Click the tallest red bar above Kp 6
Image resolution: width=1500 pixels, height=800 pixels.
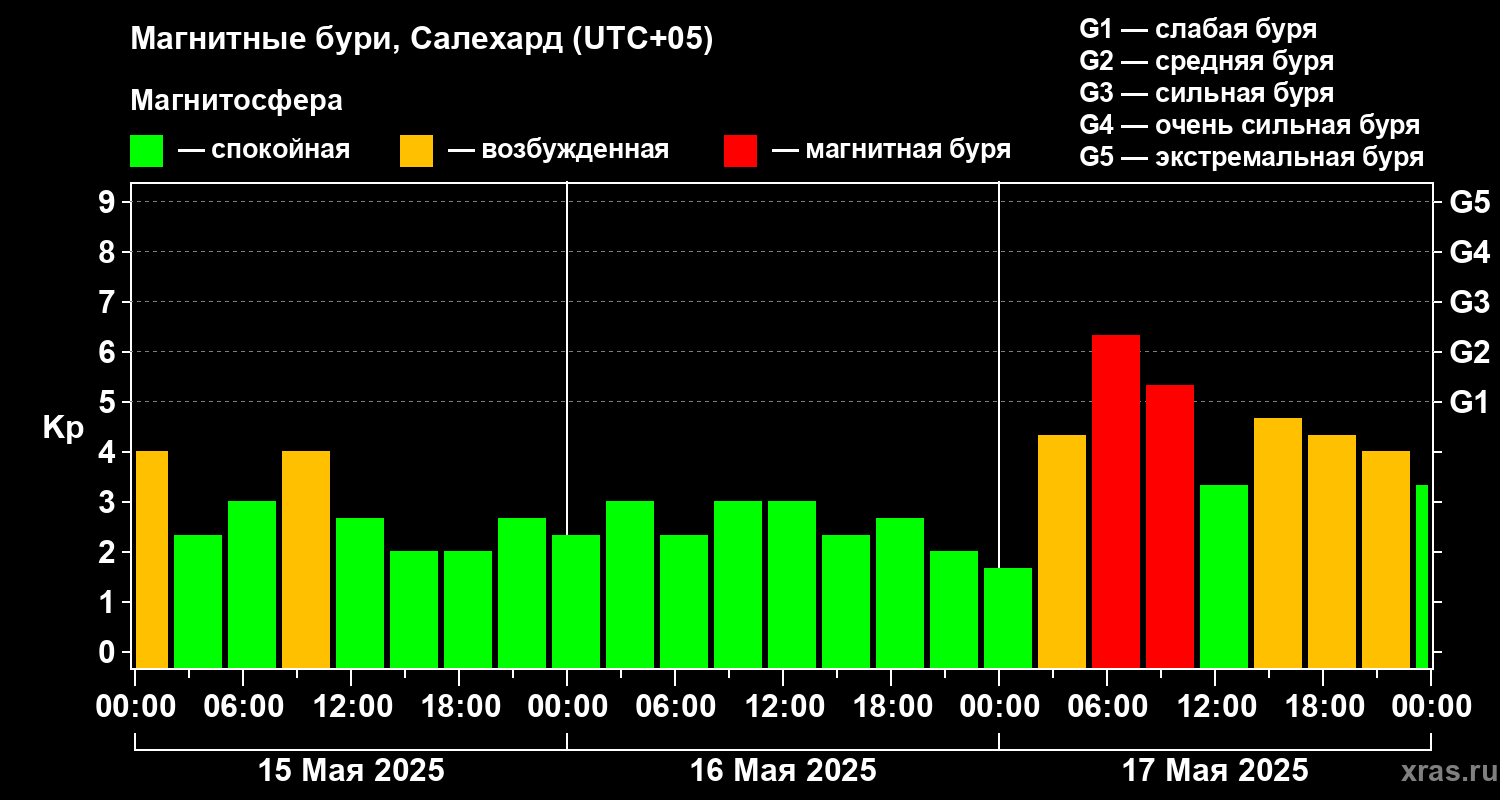click(1116, 501)
